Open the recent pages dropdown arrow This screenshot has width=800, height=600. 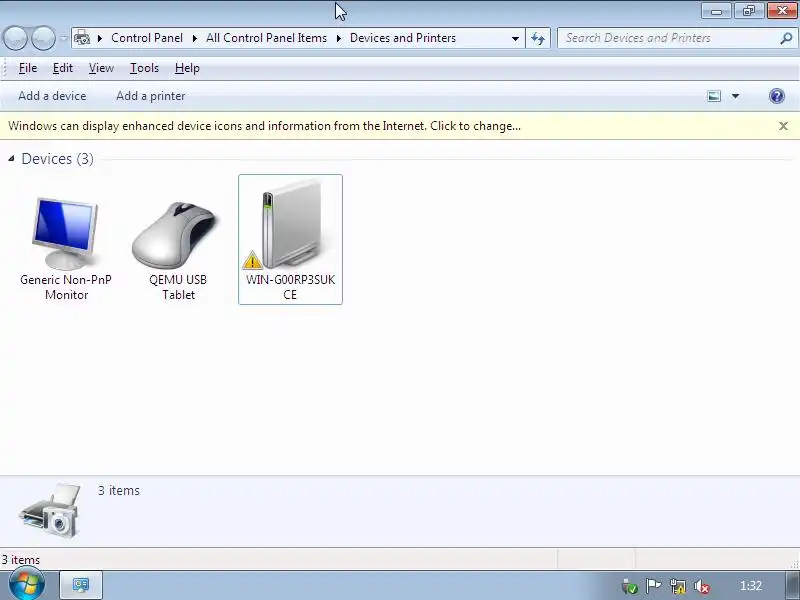[63, 38]
